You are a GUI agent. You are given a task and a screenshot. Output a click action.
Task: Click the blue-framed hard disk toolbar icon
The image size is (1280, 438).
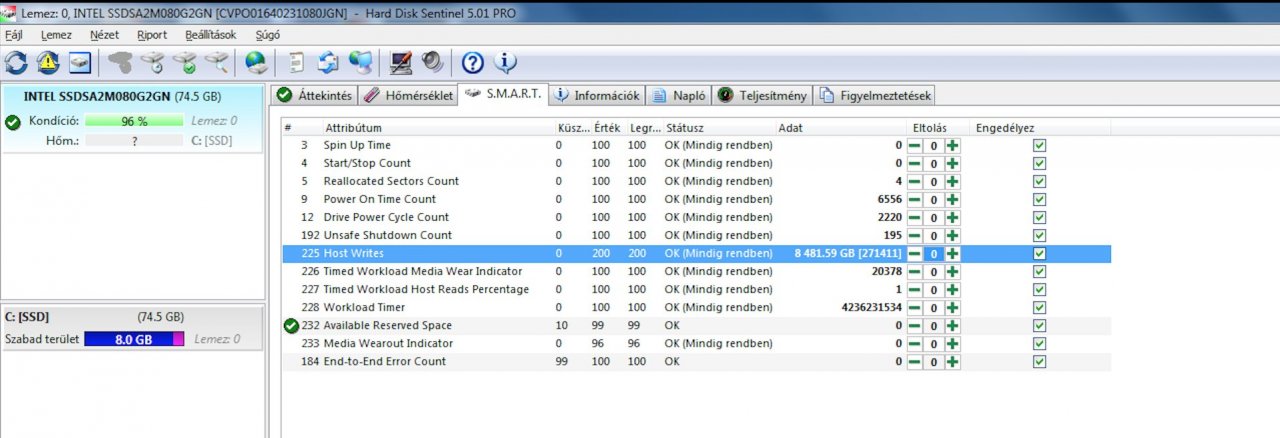(80, 63)
